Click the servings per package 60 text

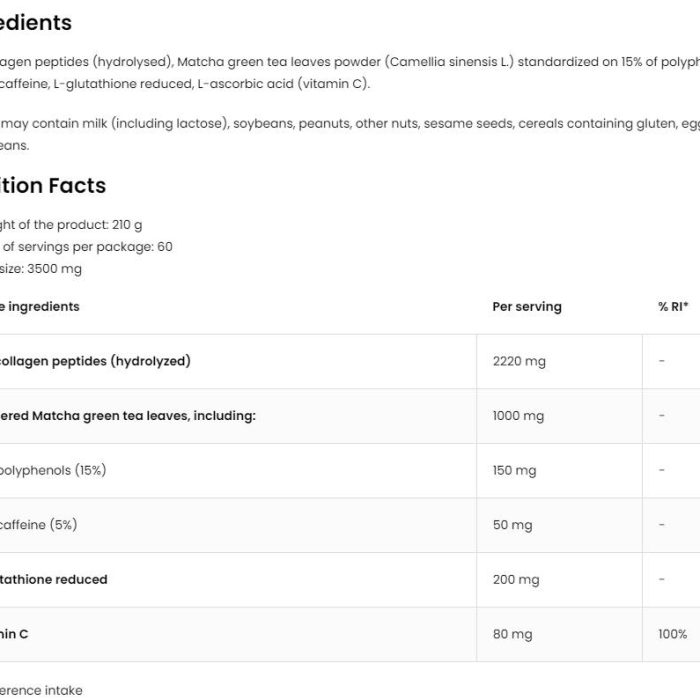tap(86, 247)
